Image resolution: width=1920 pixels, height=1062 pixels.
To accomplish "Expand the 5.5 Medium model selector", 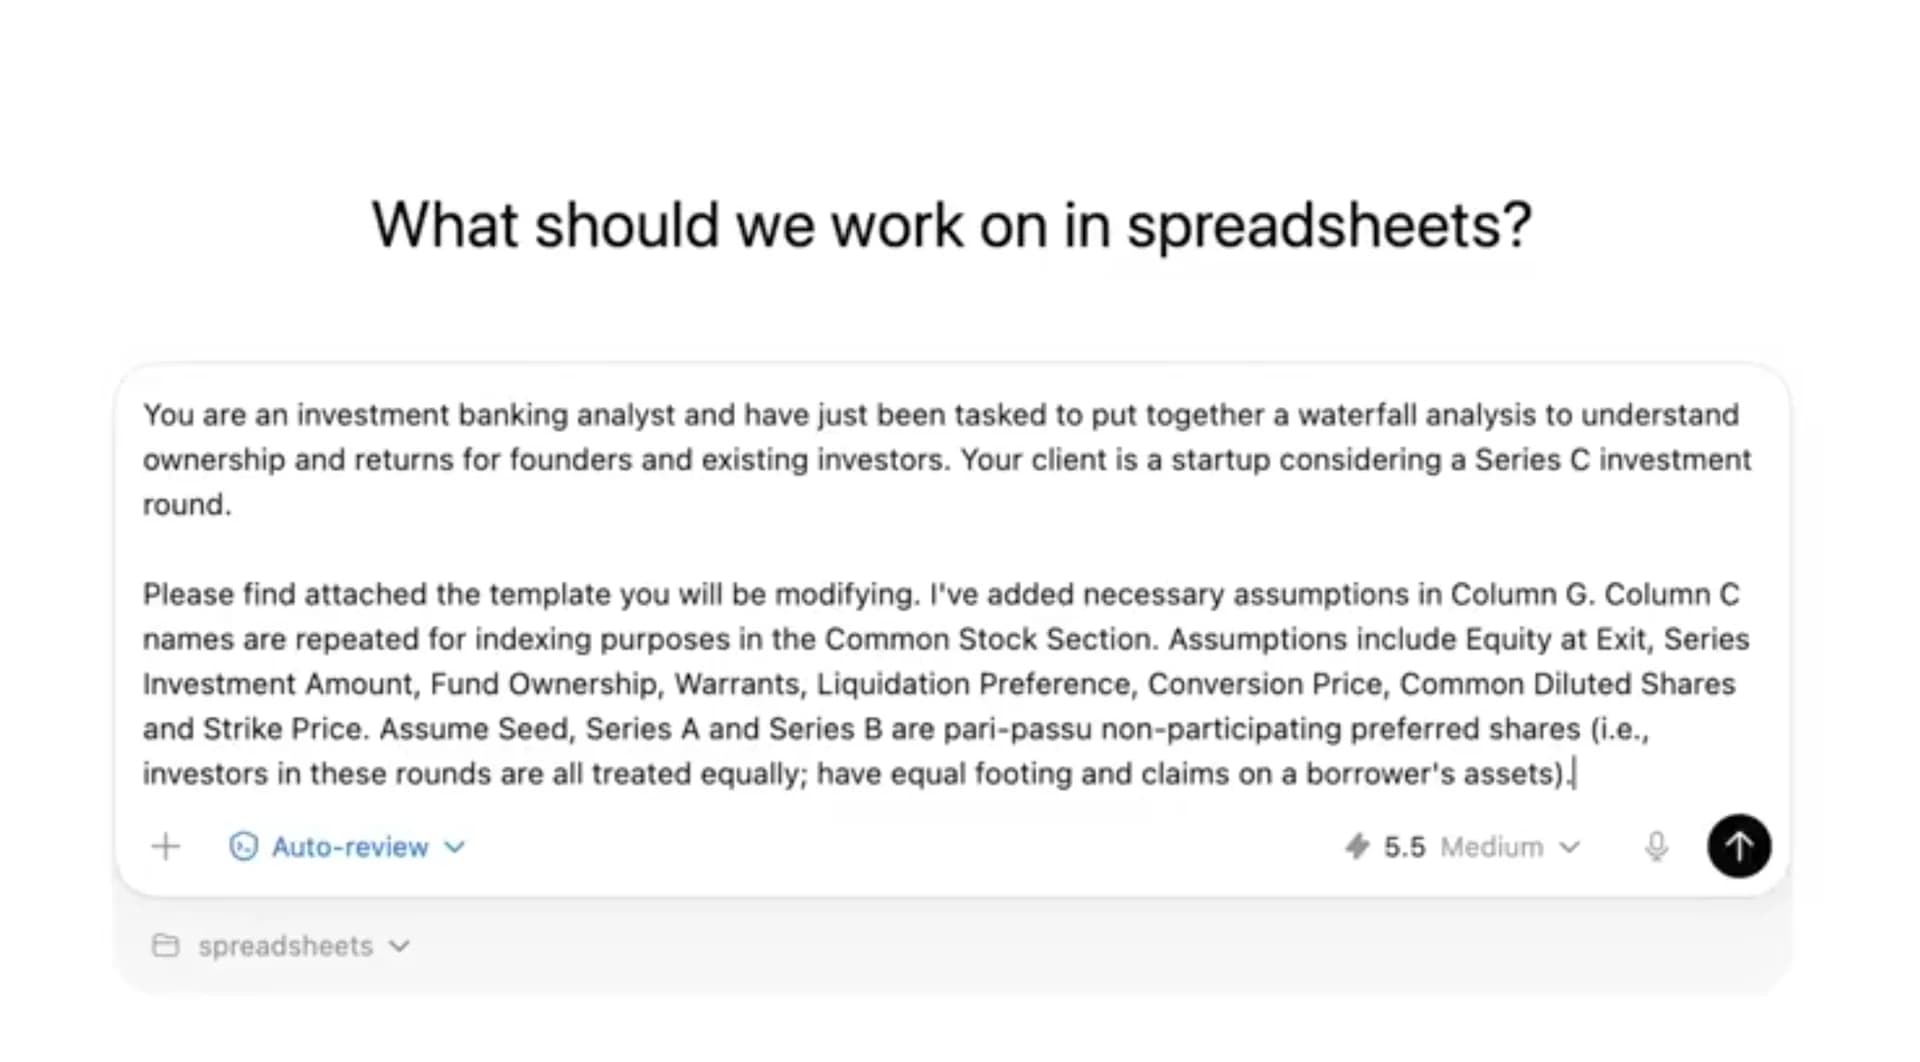I will [x=1571, y=847].
